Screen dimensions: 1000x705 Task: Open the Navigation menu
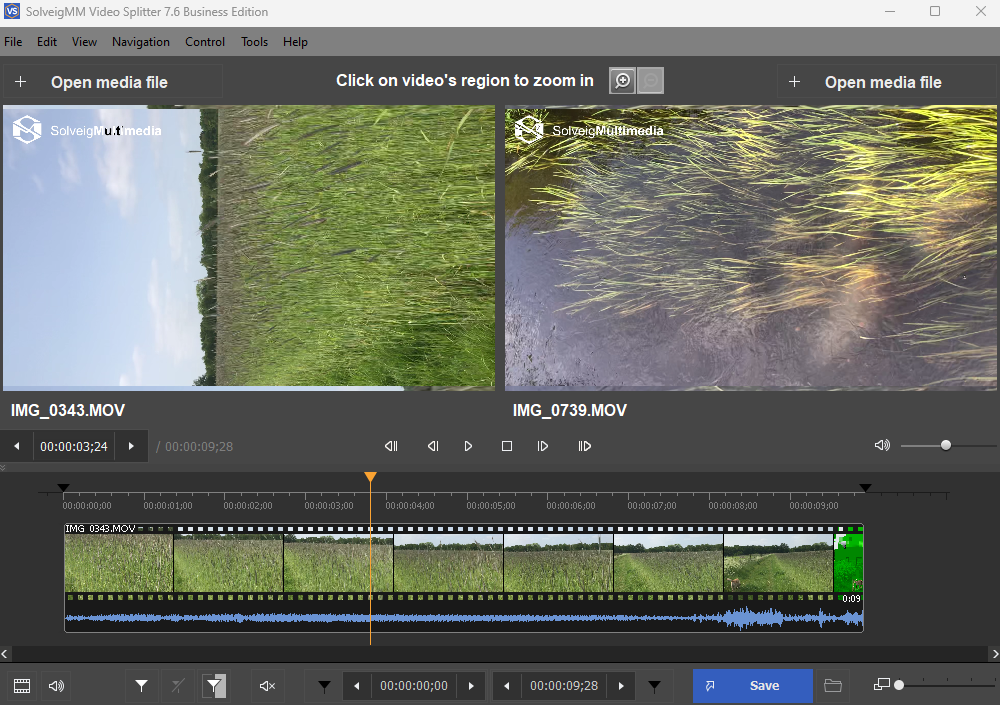[141, 42]
